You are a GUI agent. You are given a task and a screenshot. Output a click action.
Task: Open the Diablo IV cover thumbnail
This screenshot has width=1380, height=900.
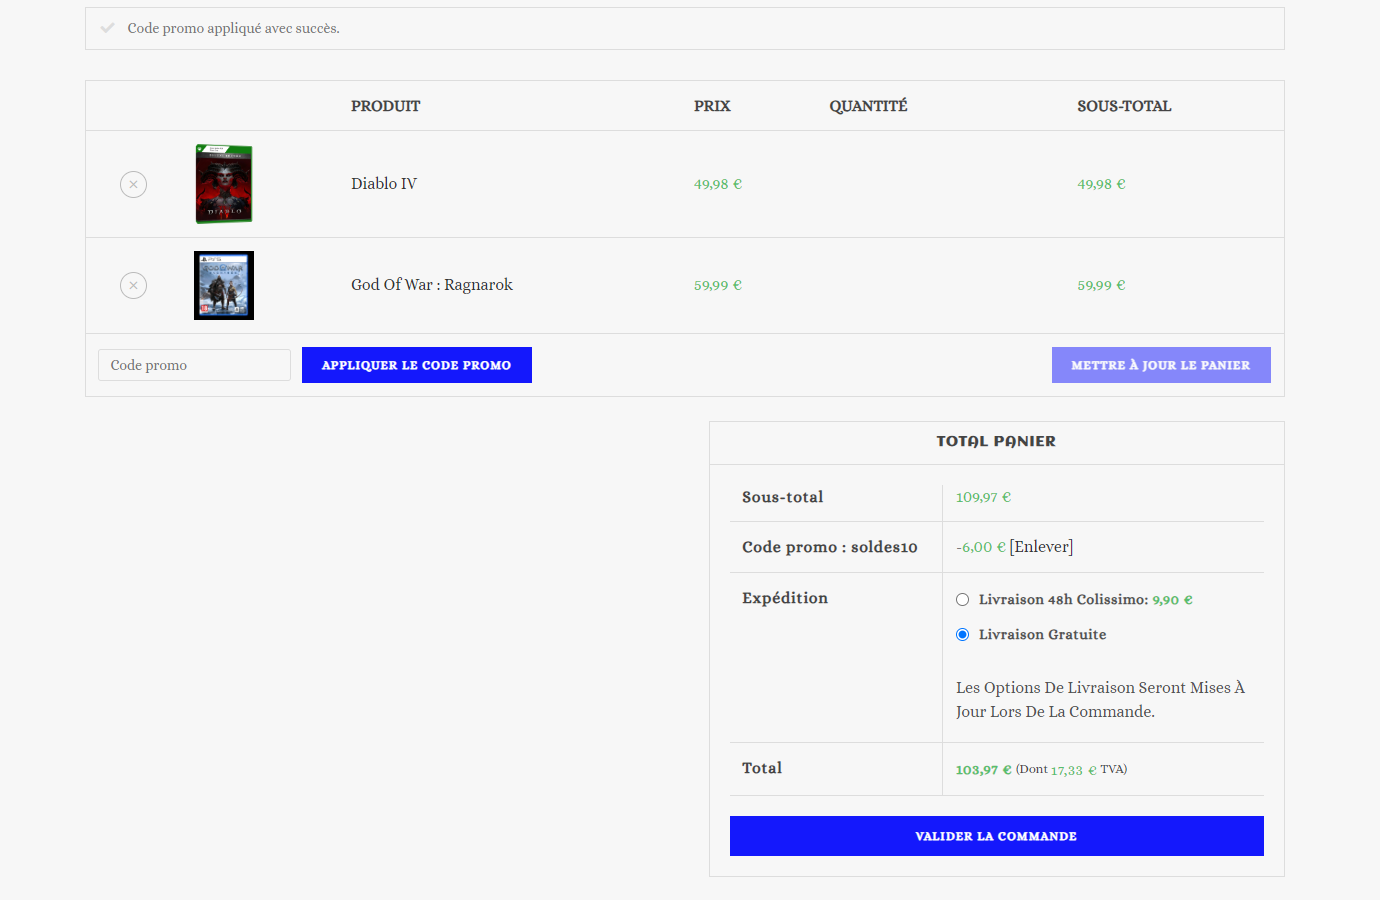(224, 184)
